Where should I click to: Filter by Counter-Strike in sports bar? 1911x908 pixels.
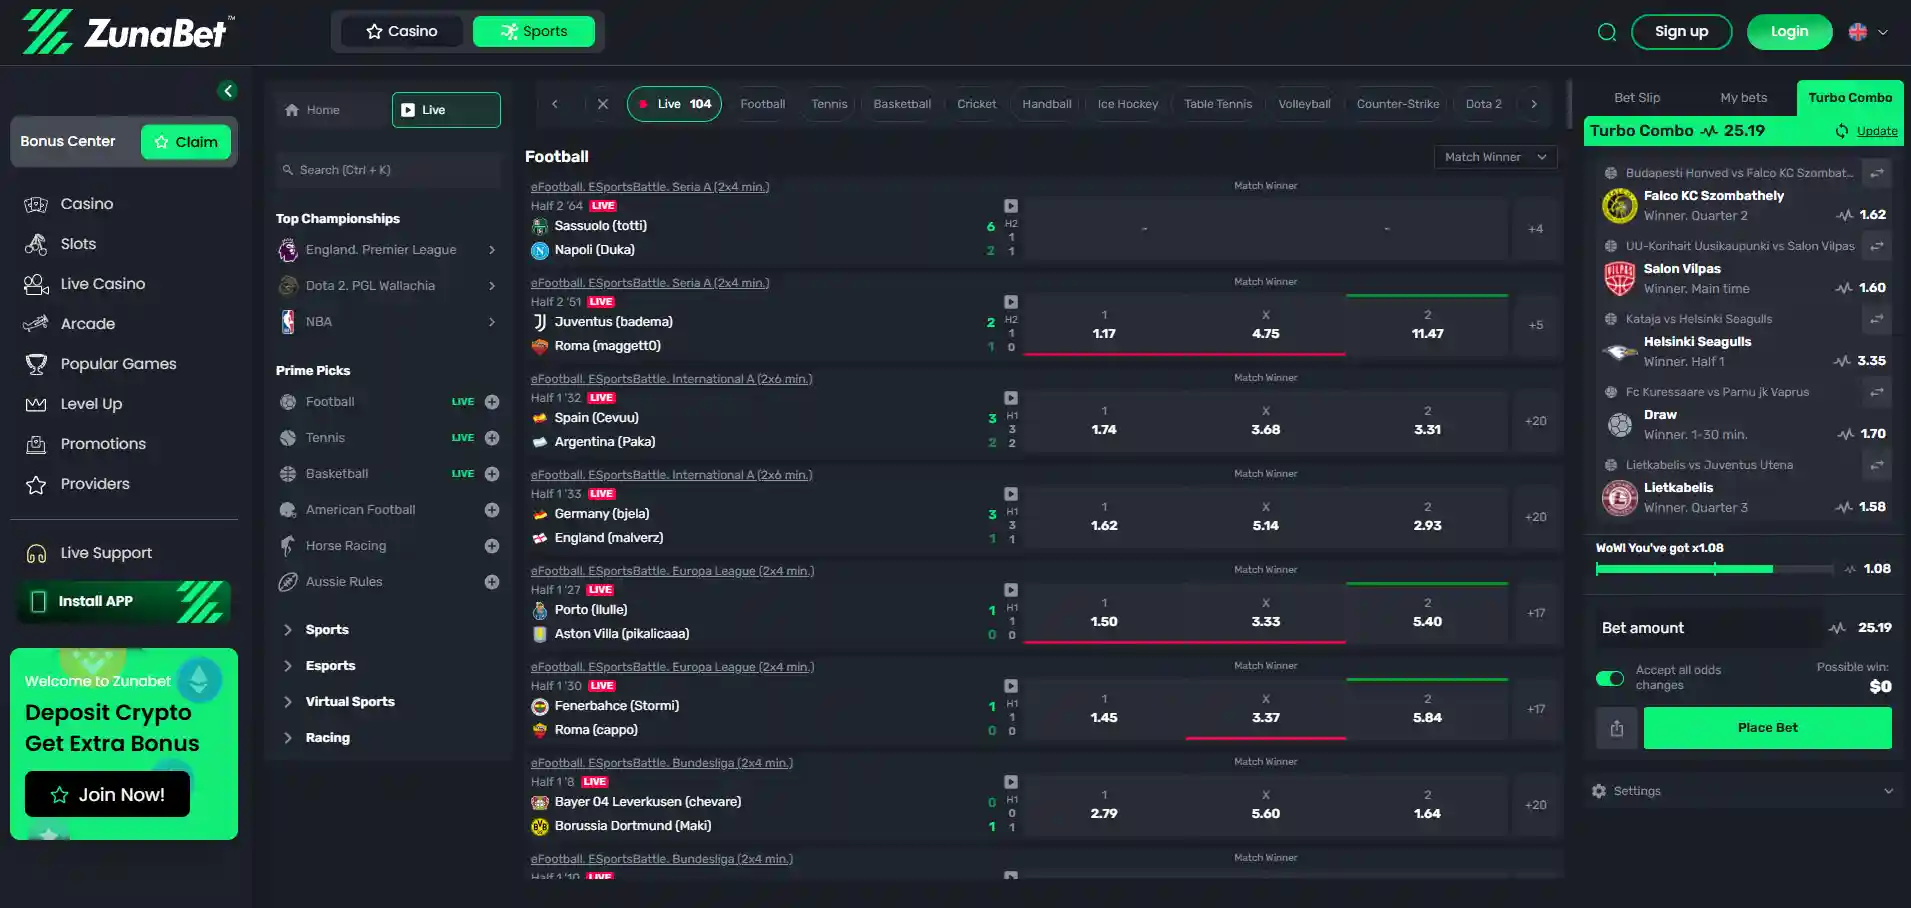tap(1398, 104)
